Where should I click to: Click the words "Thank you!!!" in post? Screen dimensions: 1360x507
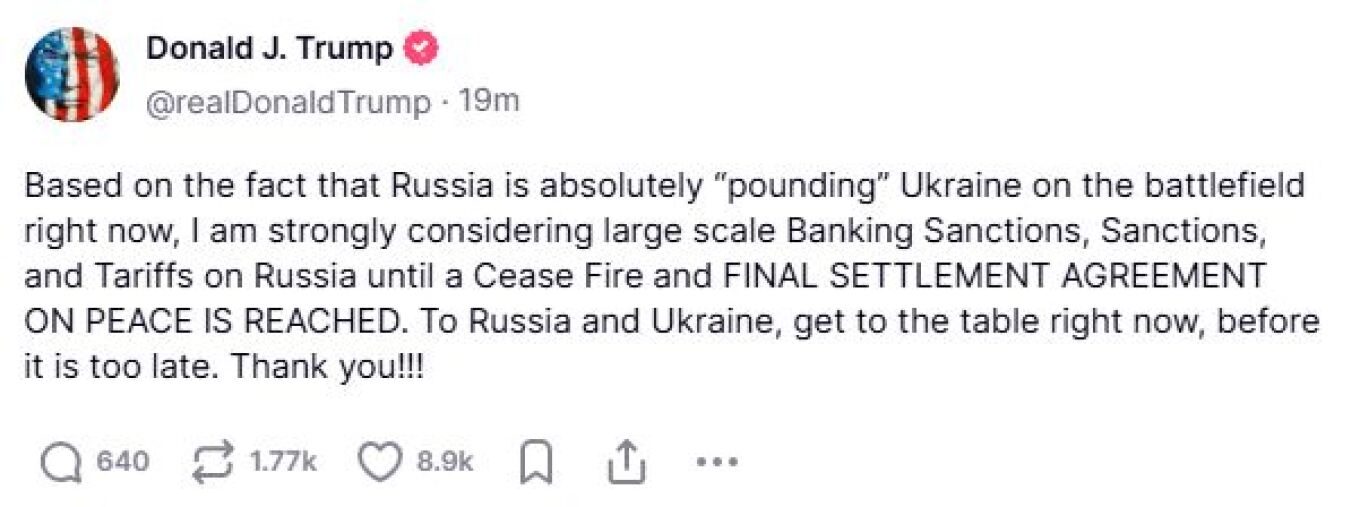tap(328, 366)
